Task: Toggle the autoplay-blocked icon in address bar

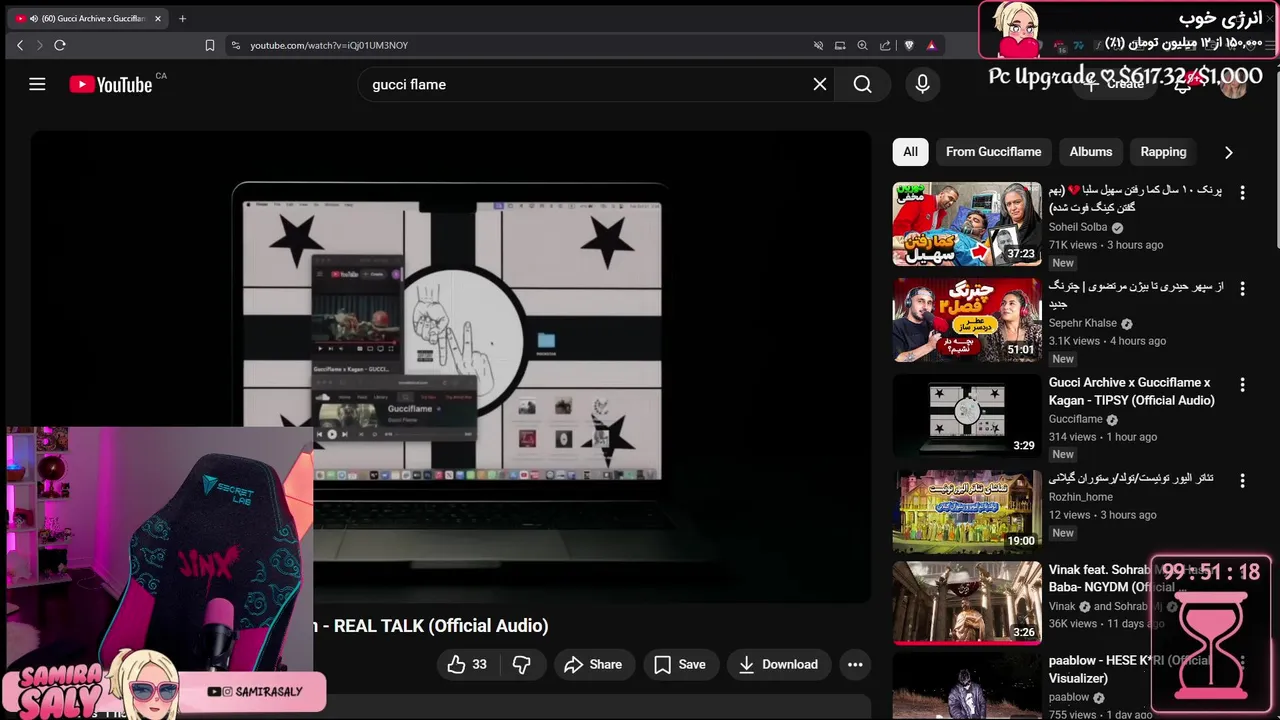Action: tap(818, 45)
